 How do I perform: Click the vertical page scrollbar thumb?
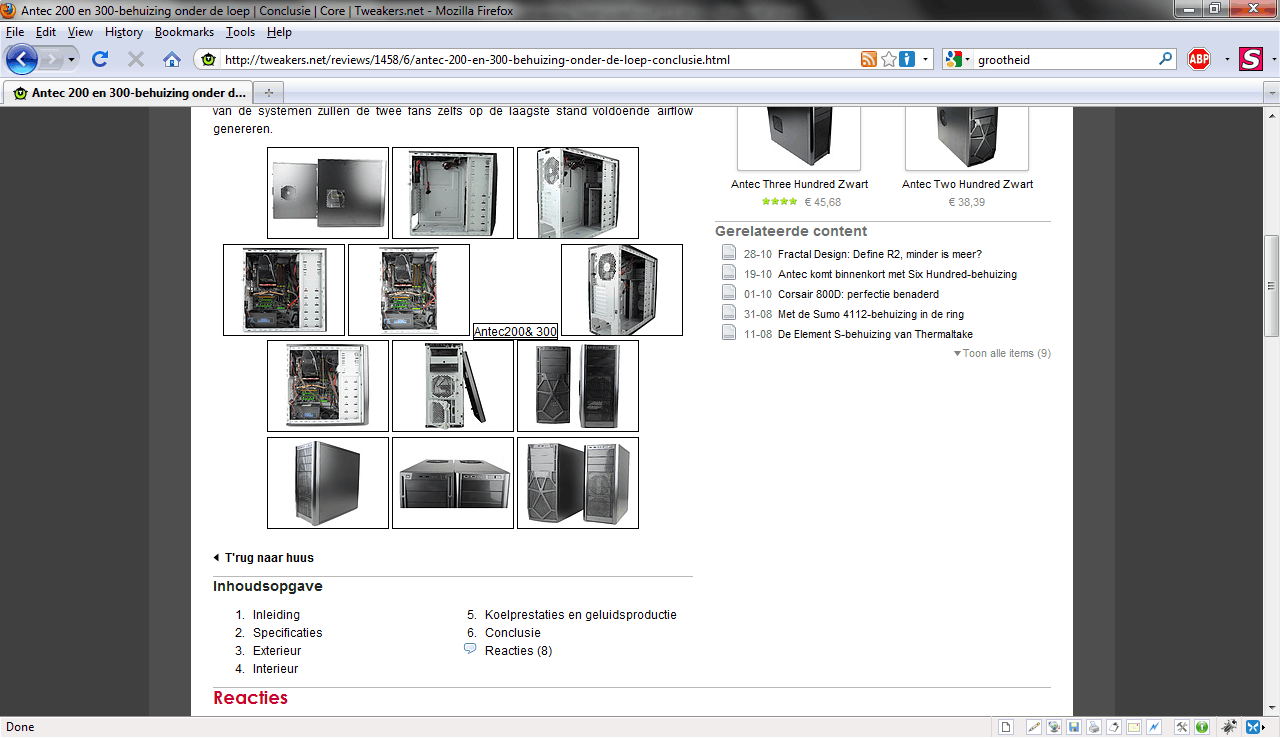[x=1271, y=287]
